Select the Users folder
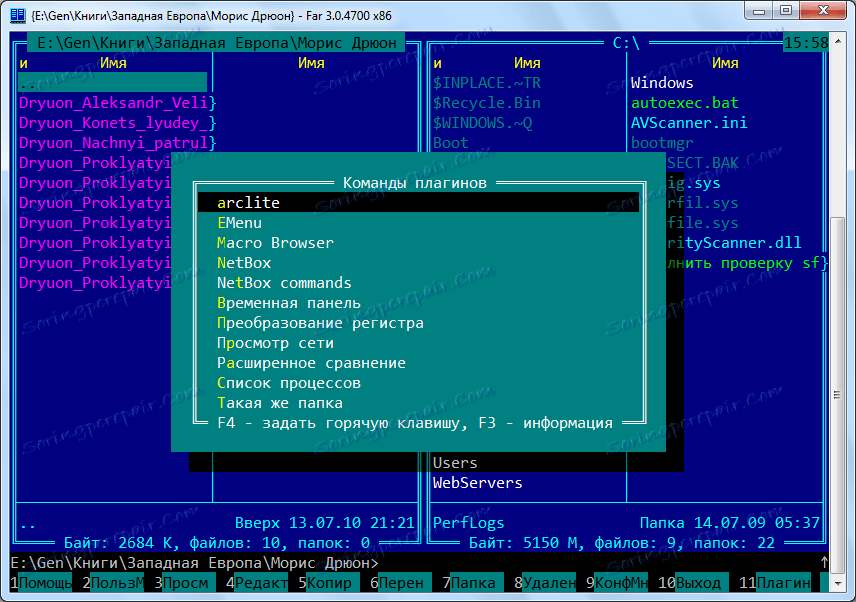856x602 pixels. click(x=455, y=463)
